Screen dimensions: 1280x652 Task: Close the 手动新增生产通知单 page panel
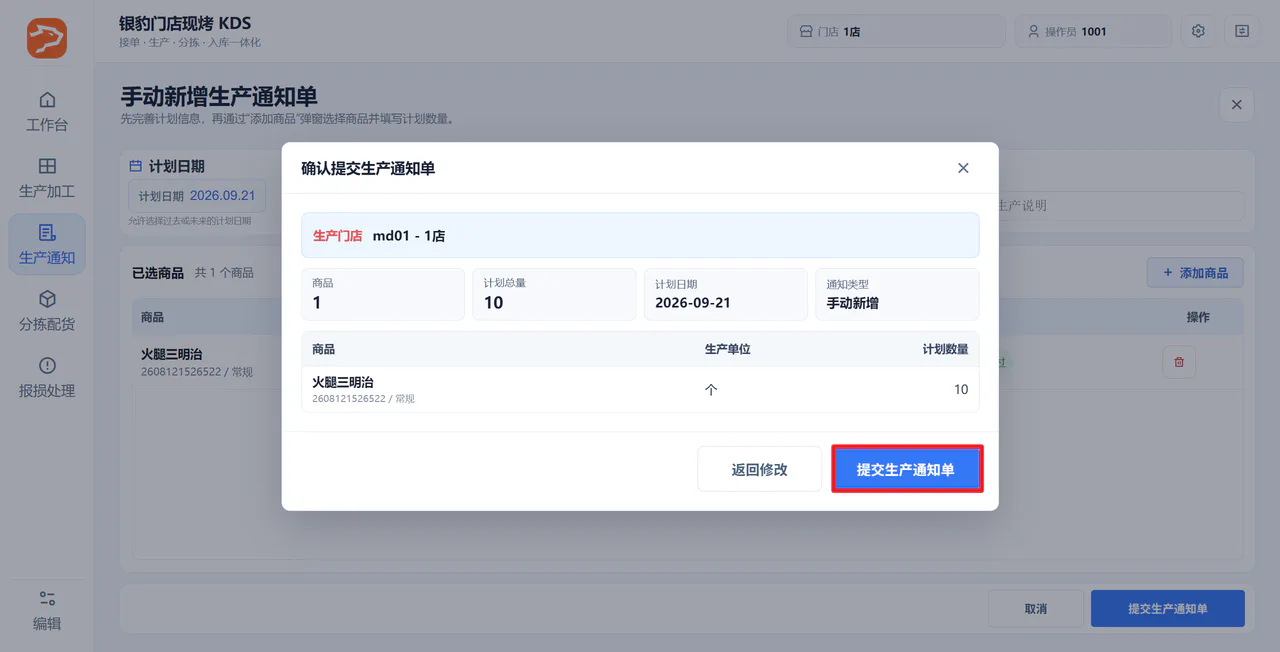pyautogui.click(x=1236, y=105)
